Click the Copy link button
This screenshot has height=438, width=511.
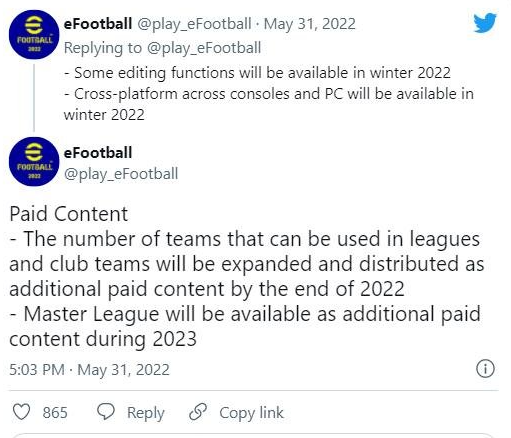pyautogui.click(x=251, y=413)
